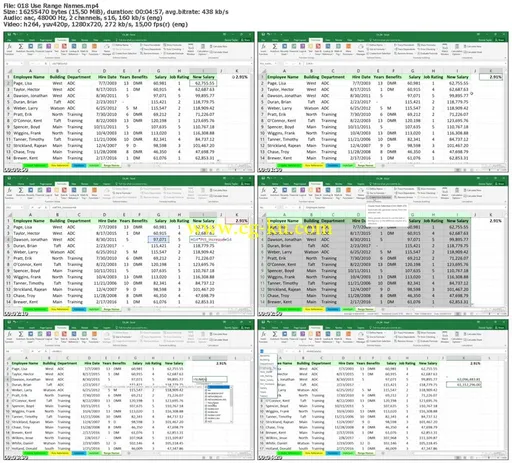The width and height of the screenshot is (512, 463).
Task: Click Define Name button in second frame
Action: [375, 45]
